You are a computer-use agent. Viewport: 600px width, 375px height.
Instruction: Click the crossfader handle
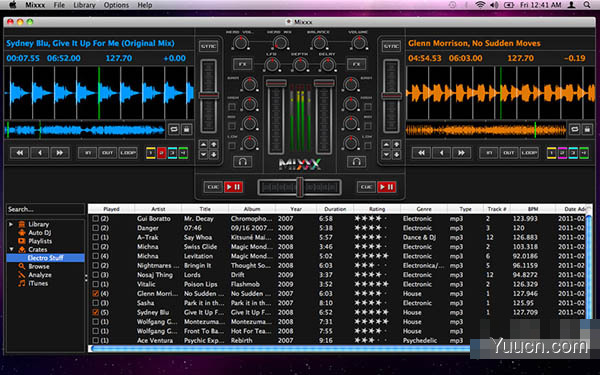[x=300, y=187]
